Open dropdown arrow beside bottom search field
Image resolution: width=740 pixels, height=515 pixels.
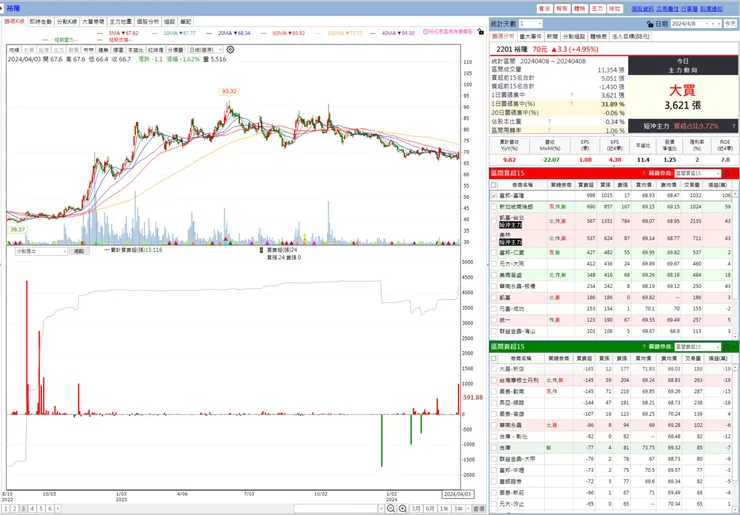[382, 508]
